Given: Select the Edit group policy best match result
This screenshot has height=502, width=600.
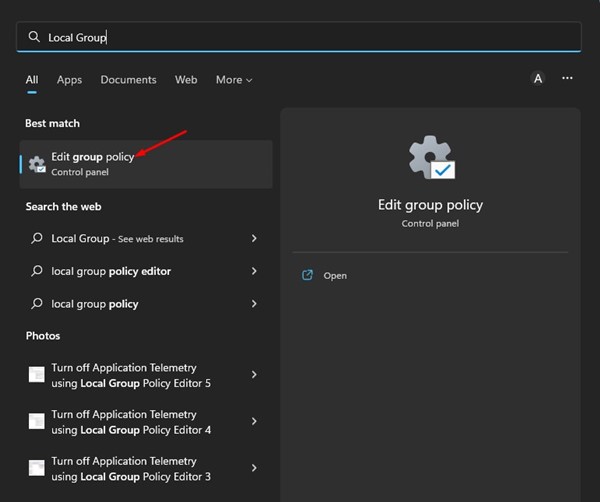Looking at the screenshot, I should (x=146, y=164).
